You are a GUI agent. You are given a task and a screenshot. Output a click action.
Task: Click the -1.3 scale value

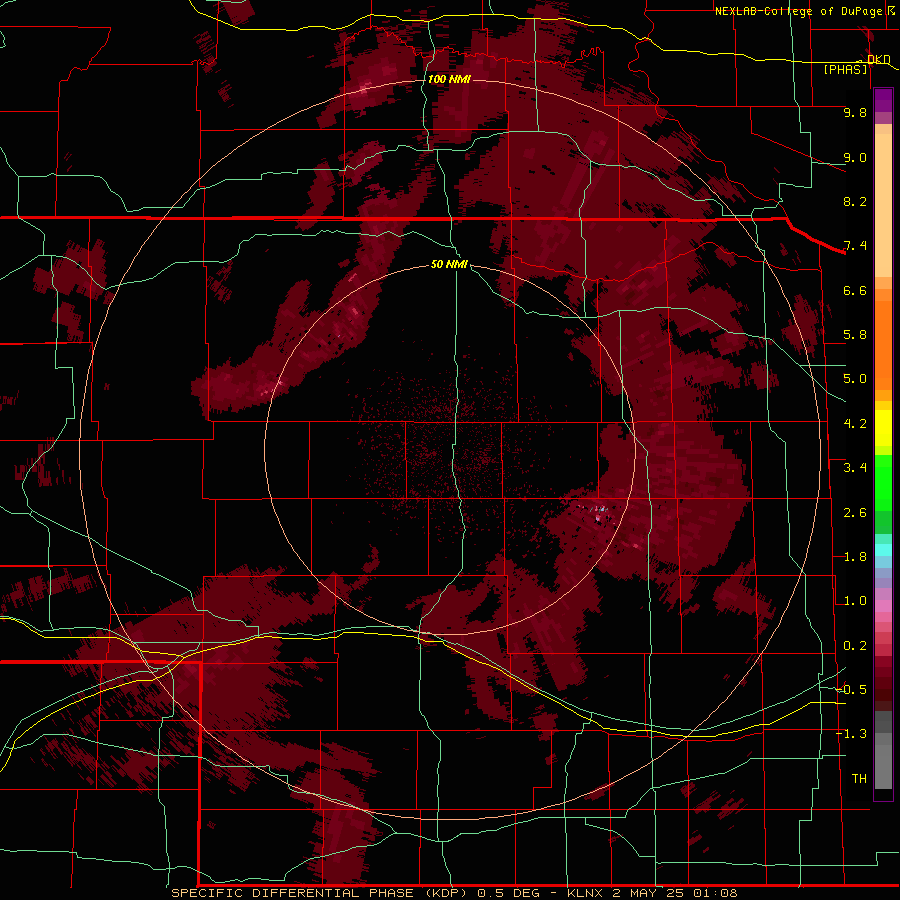(852, 734)
